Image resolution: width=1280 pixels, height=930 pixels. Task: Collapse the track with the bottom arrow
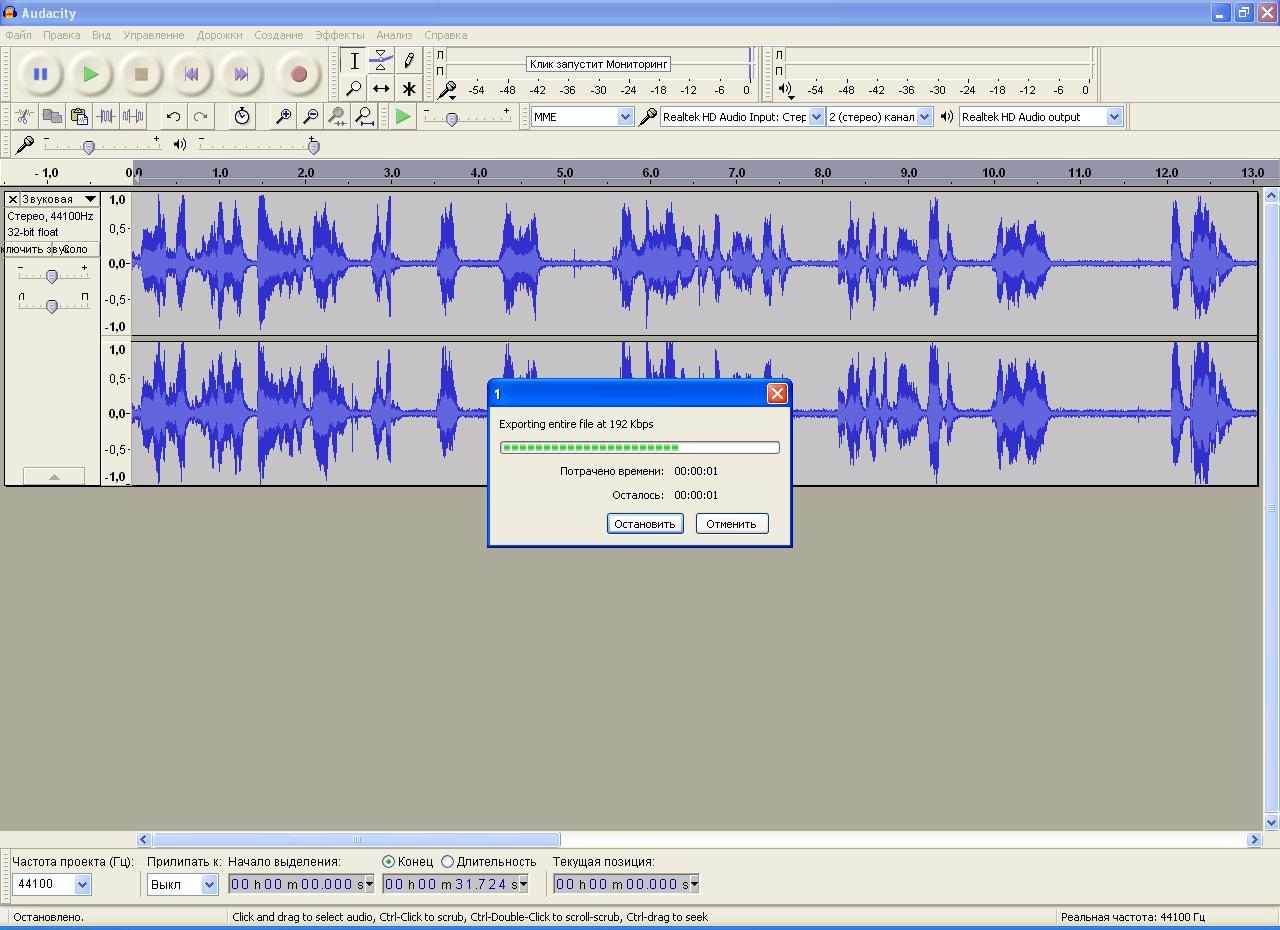click(54, 477)
